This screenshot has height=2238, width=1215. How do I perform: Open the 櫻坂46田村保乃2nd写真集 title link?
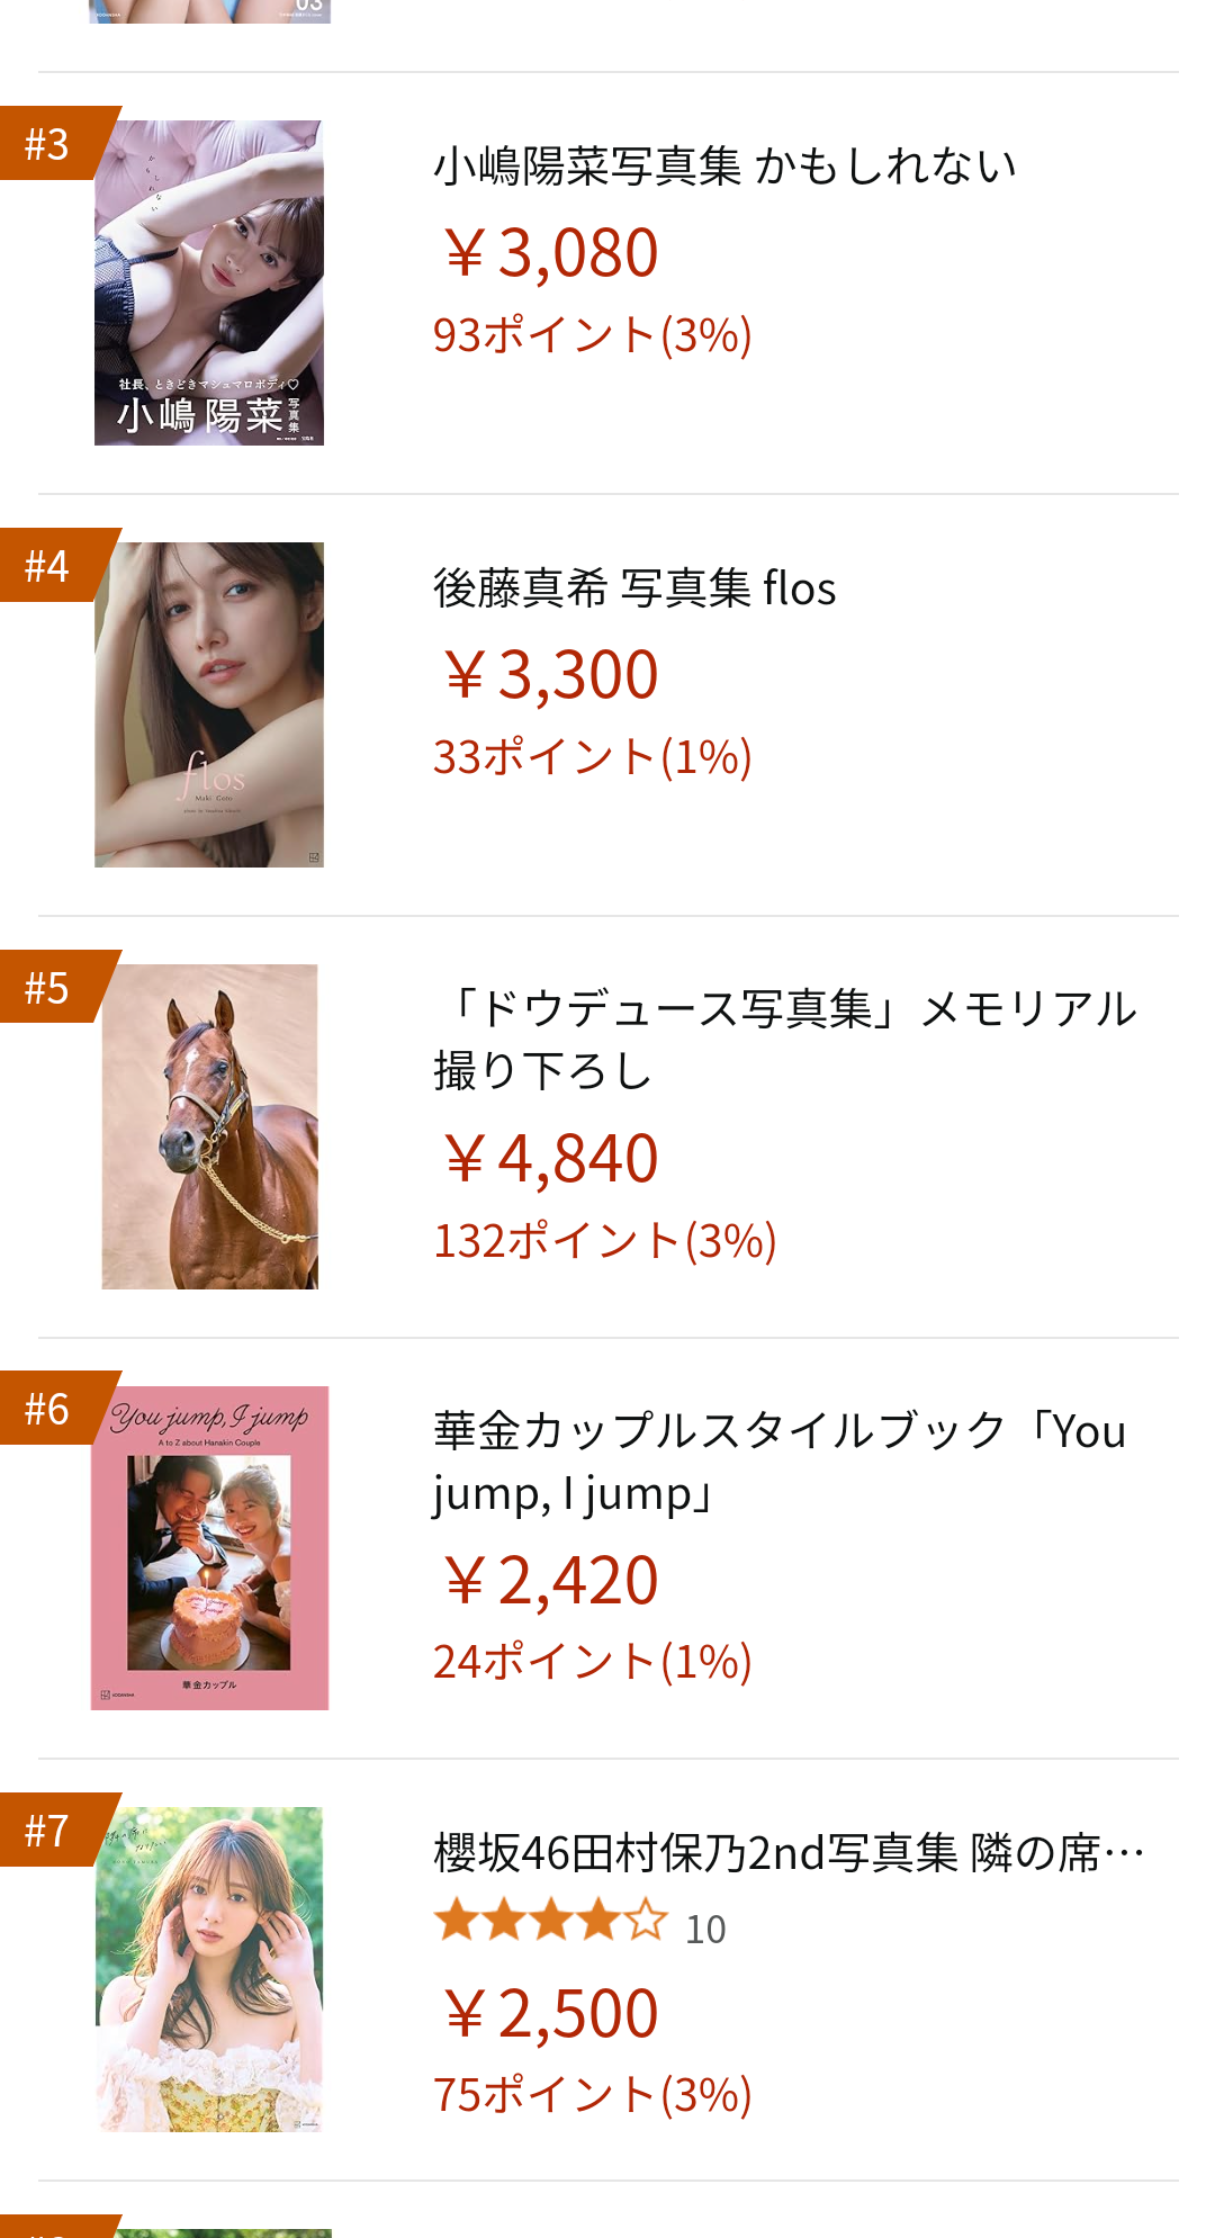tap(789, 1853)
